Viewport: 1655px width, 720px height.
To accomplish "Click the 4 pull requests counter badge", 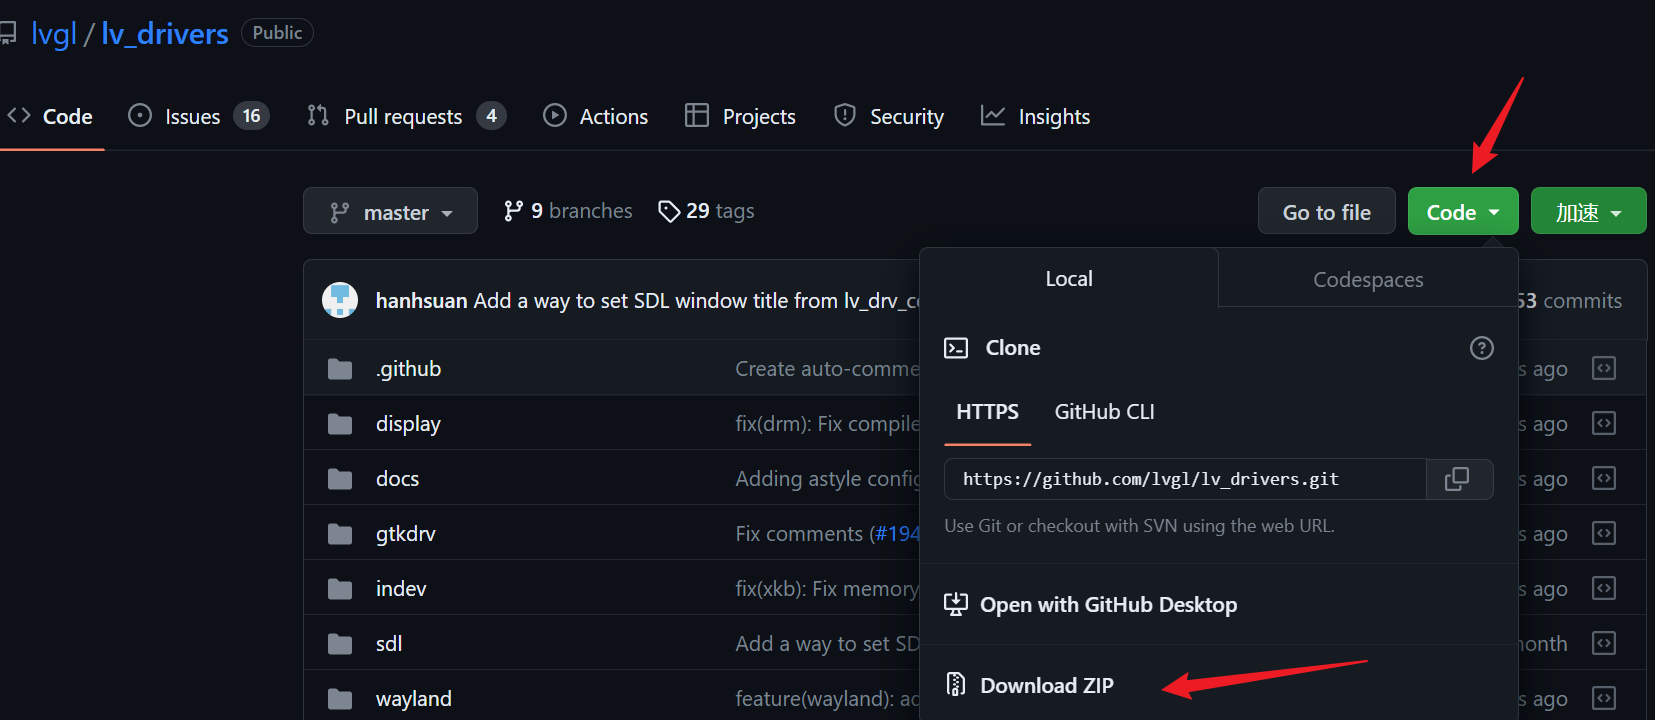I will [x=491, y=116].
